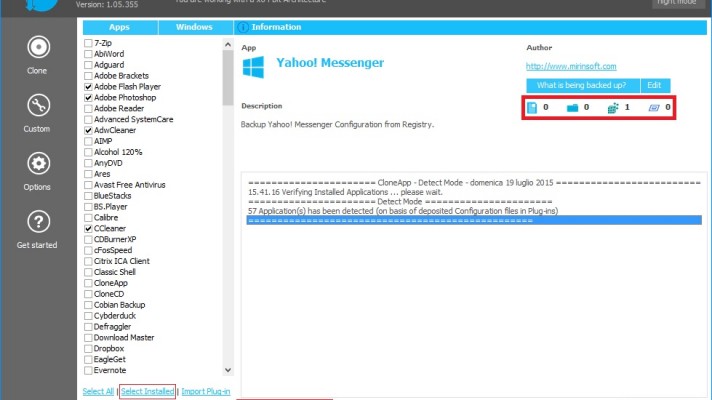Select Calibre in the list
712x400 pixels.
(x=106, y=217)
